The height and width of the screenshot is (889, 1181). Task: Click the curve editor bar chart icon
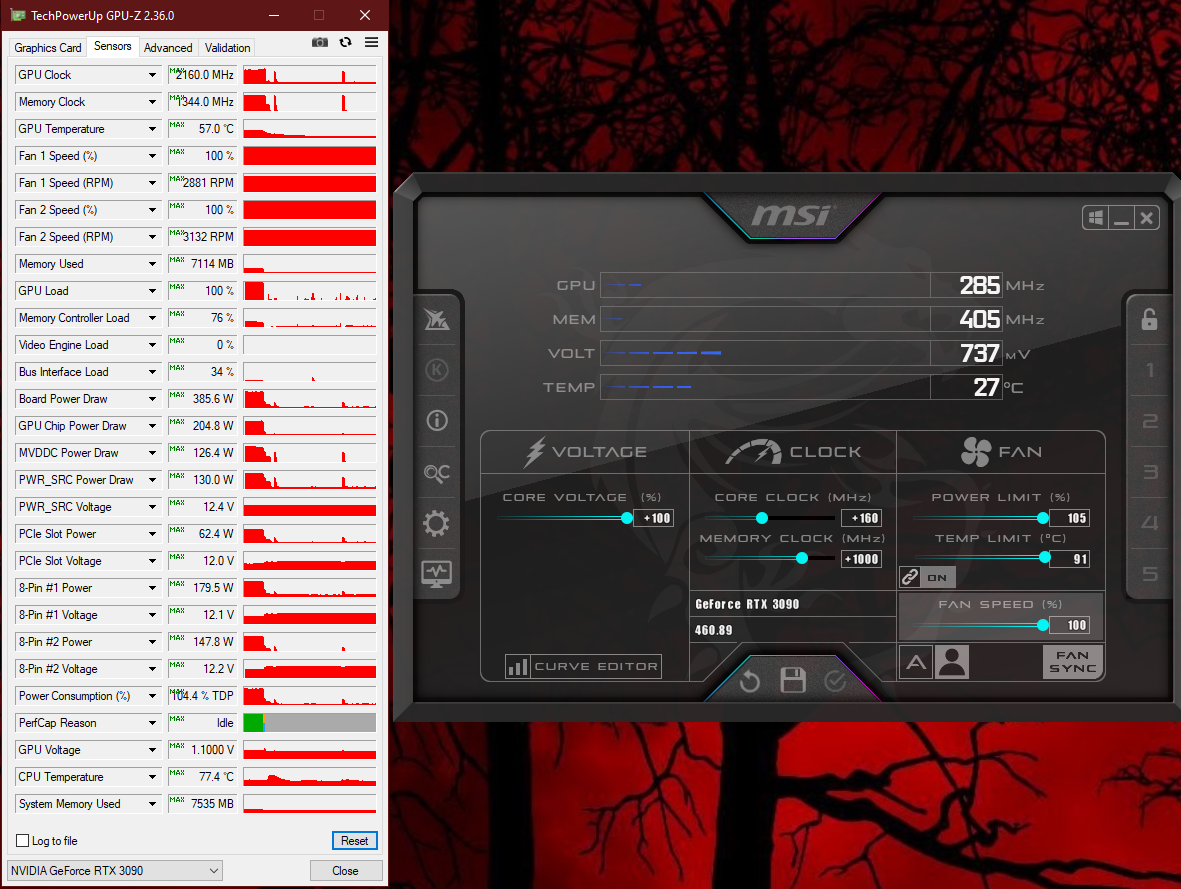click(x=518, y=667)
